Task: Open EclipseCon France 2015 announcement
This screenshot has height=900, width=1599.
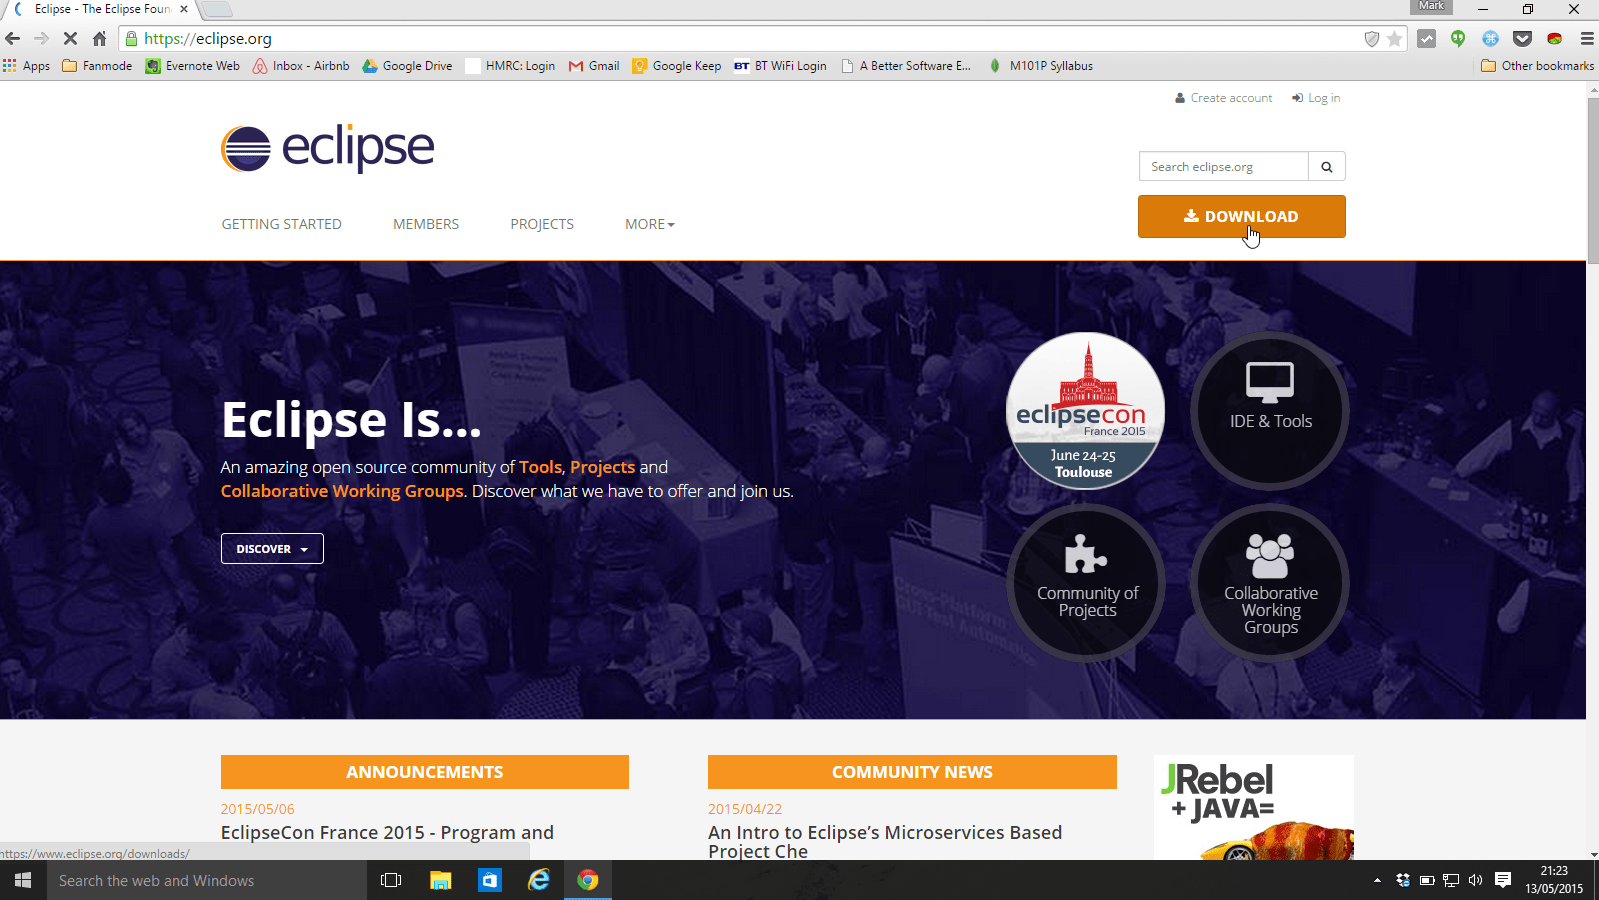Action: click(387, 833)
